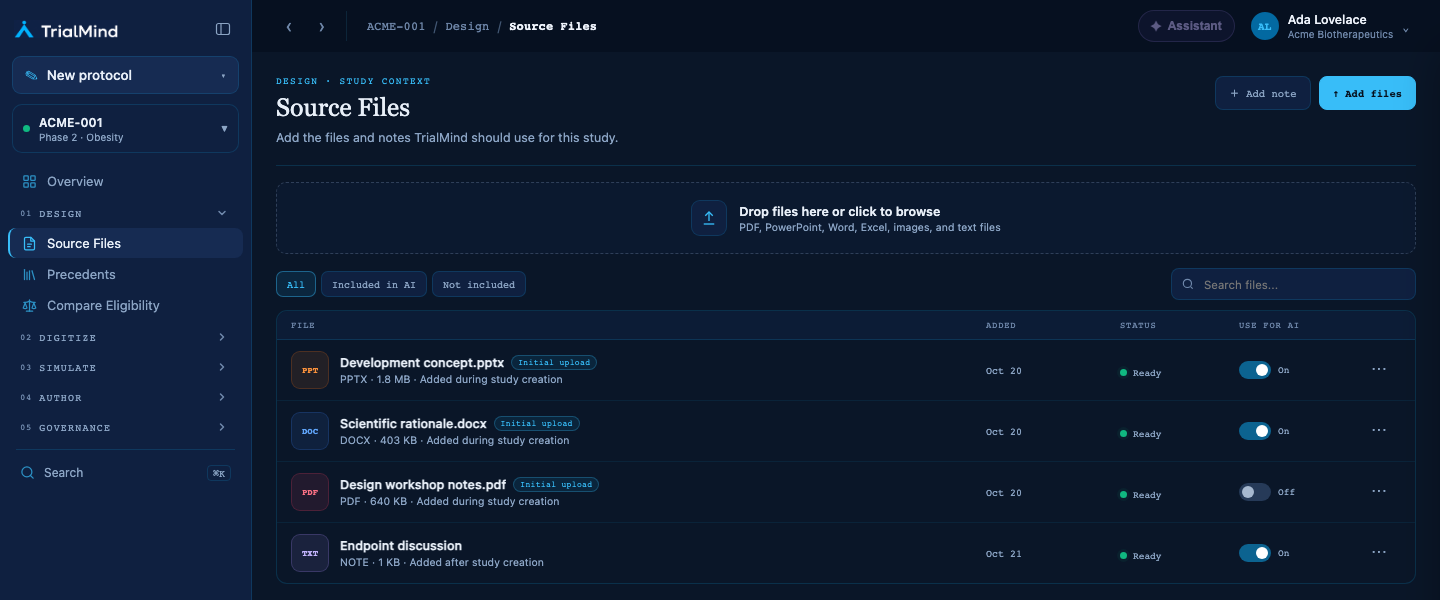Screen dimensions: 1440x600
Task: Click the New protocol button label
Action: pyautogui.click(x=89, y=76)
